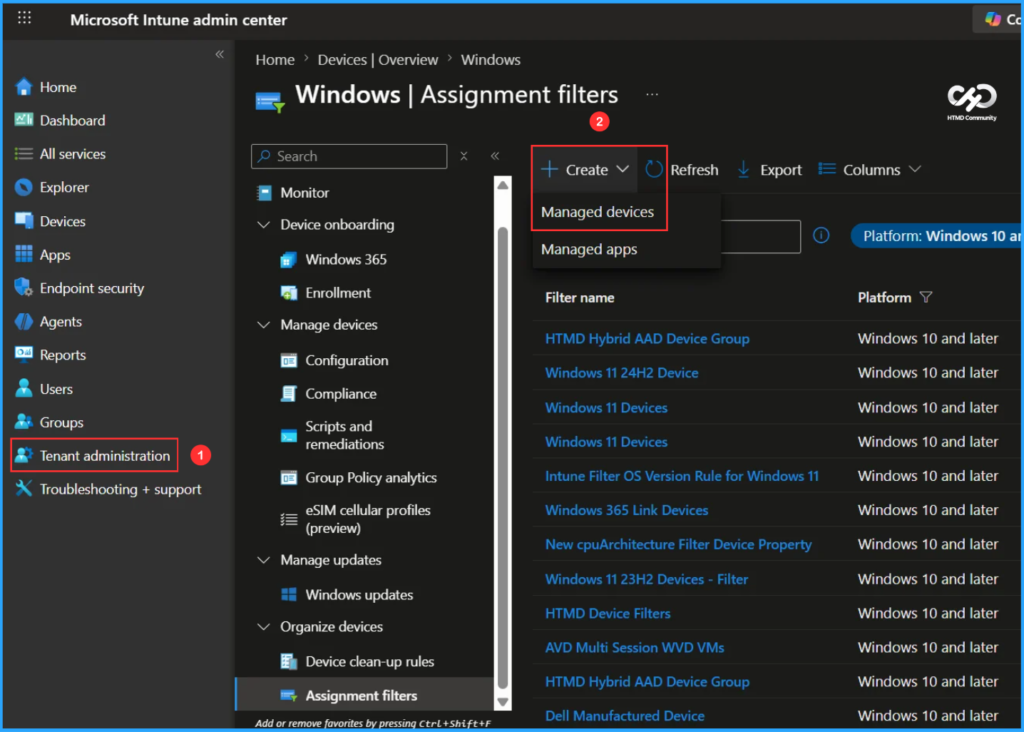Open Copilot button in top bar
The height and width of the screenshot is (732, 1024).
[998, 19]
